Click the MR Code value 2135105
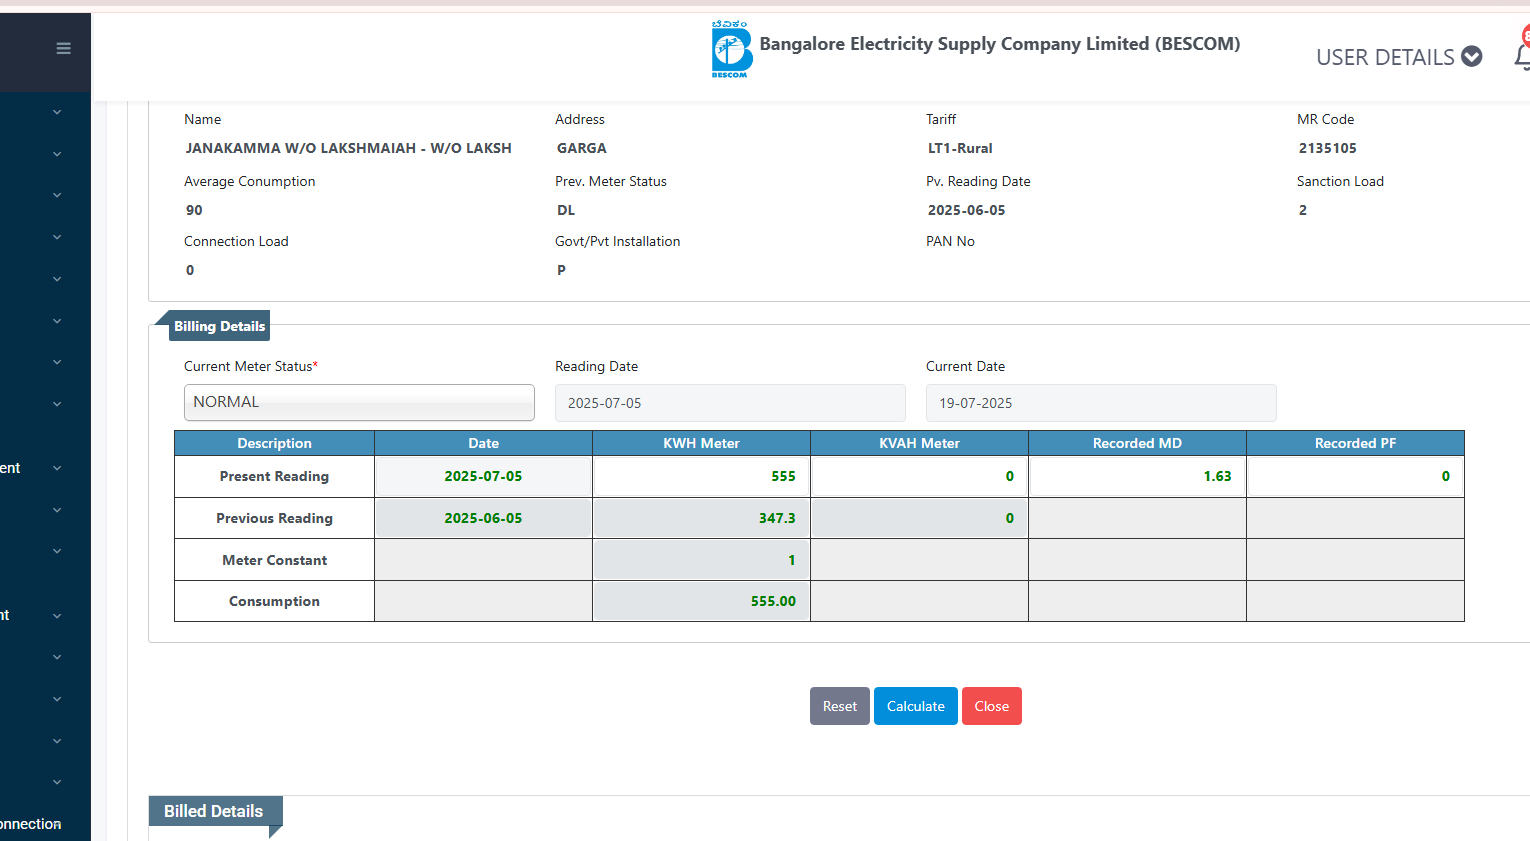 click(x=1328, y=148)
